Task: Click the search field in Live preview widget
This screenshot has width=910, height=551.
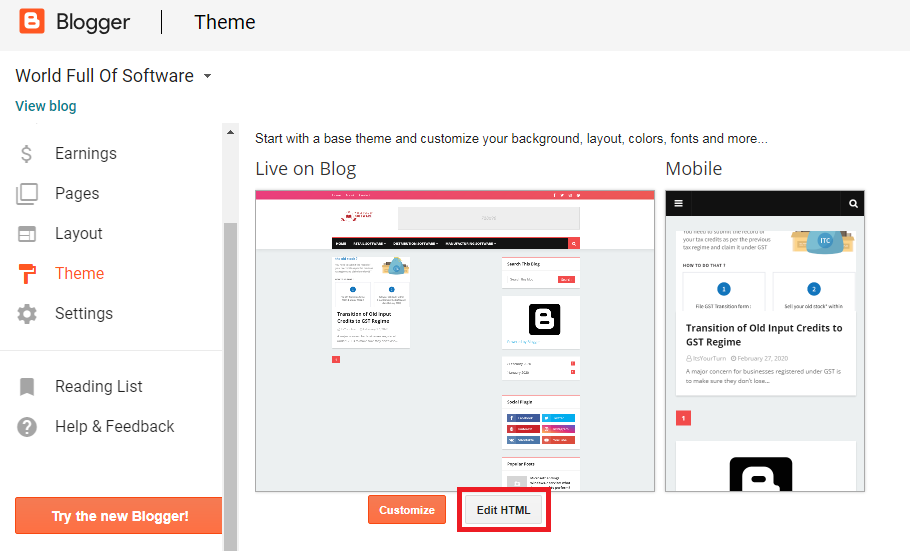Action: [532, 279]
